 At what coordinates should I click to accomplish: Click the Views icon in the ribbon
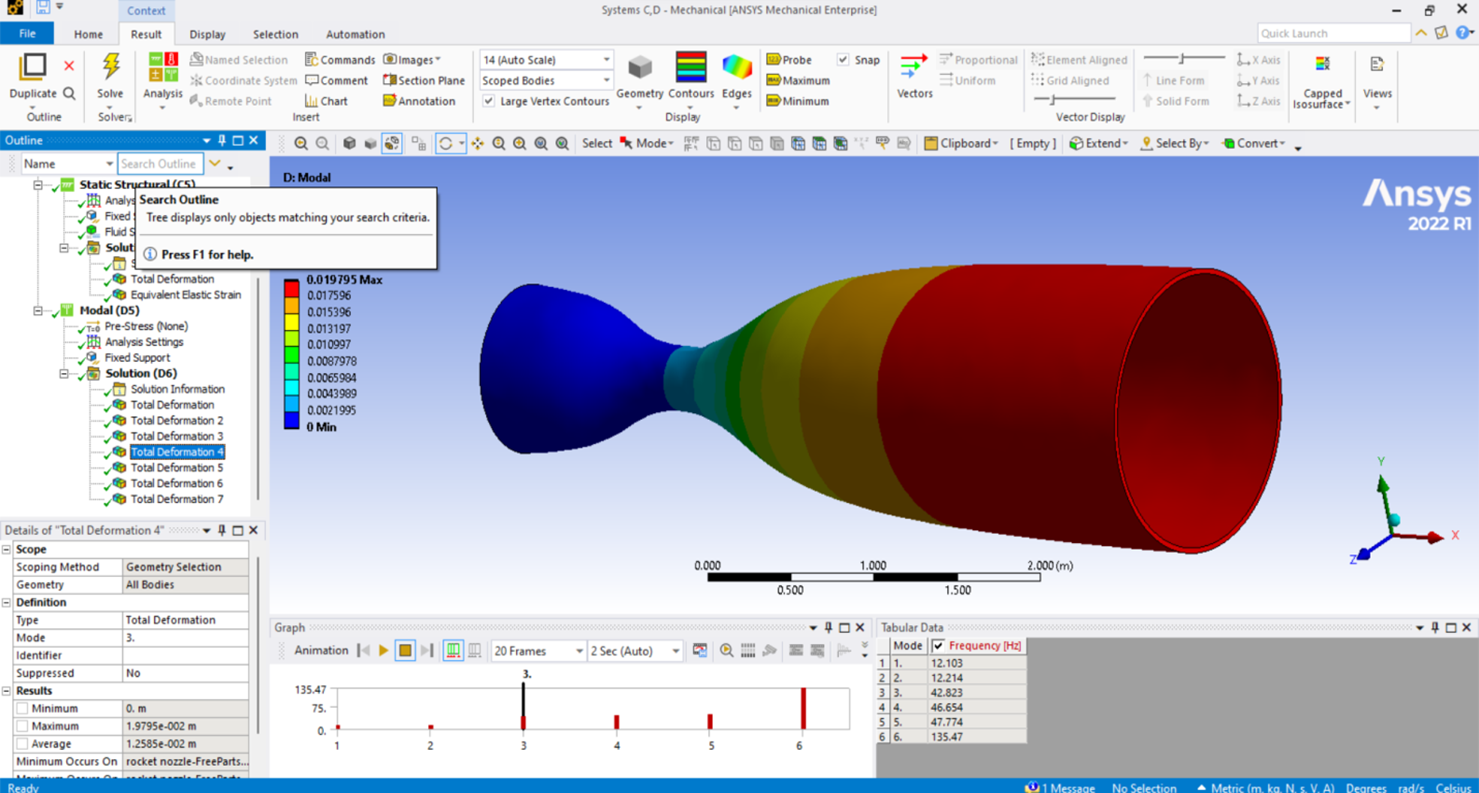(x=1377, y=66)
